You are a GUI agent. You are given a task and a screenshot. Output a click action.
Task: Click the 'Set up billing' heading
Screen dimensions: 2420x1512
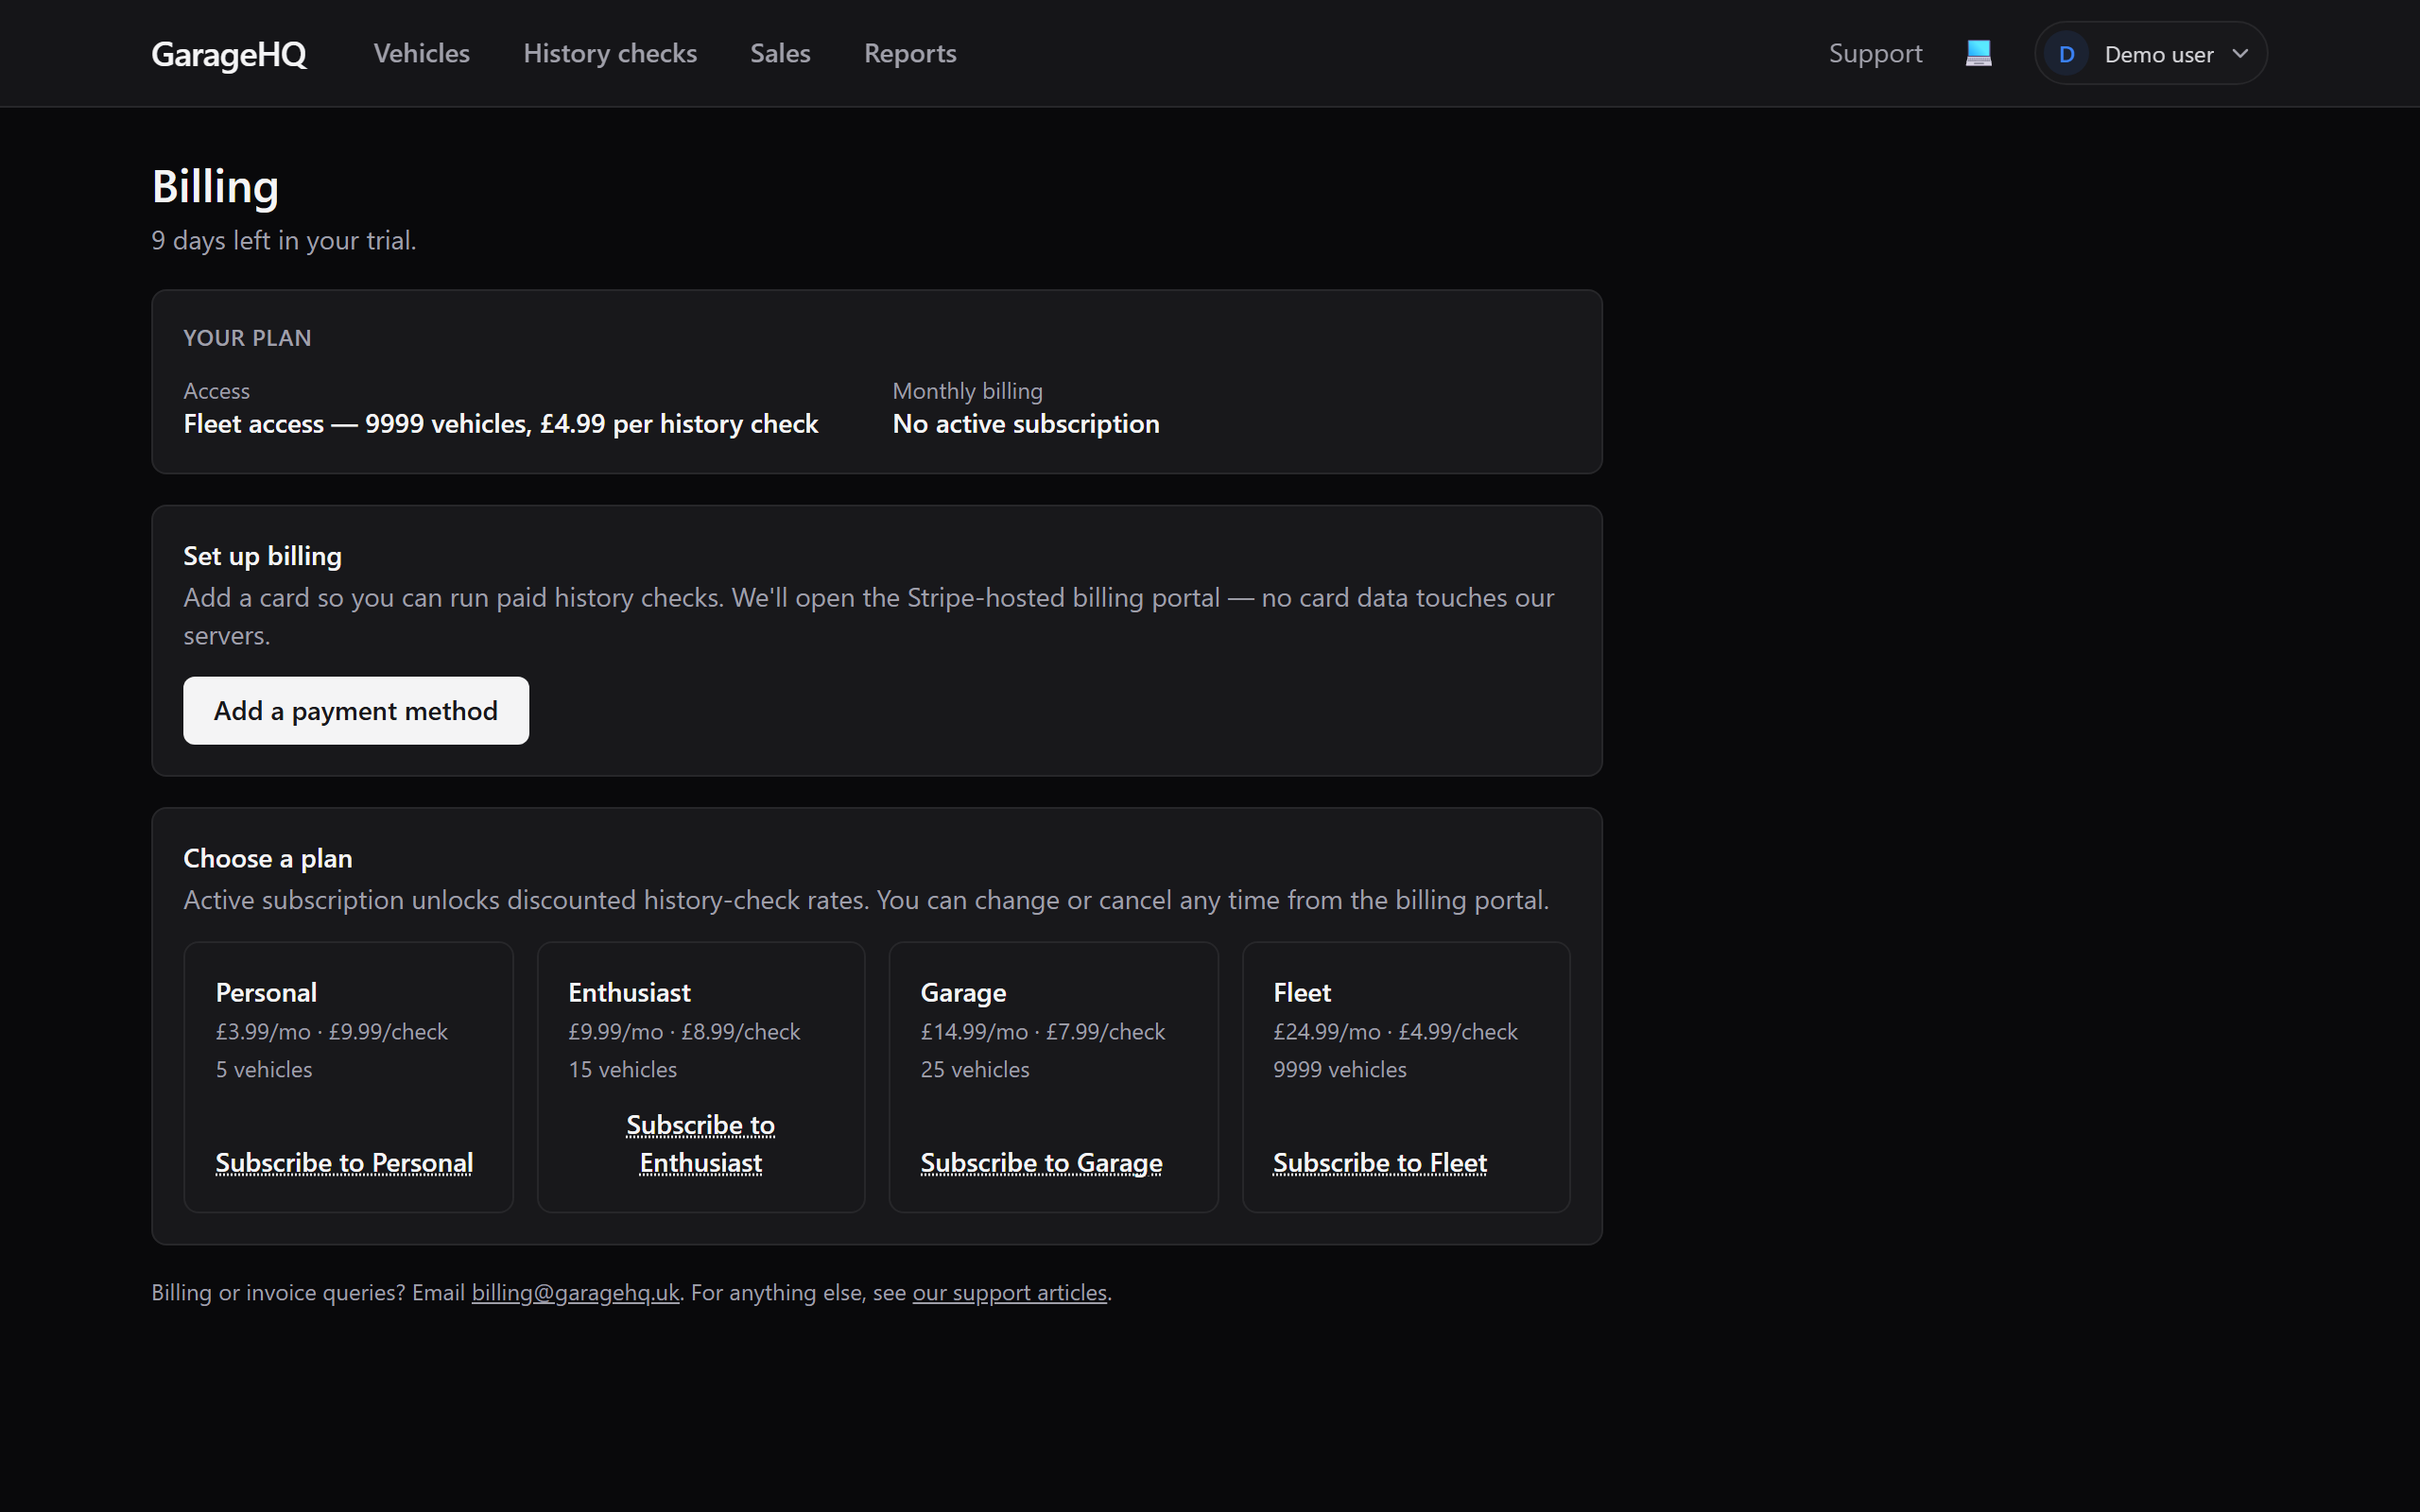click(262, 556)
